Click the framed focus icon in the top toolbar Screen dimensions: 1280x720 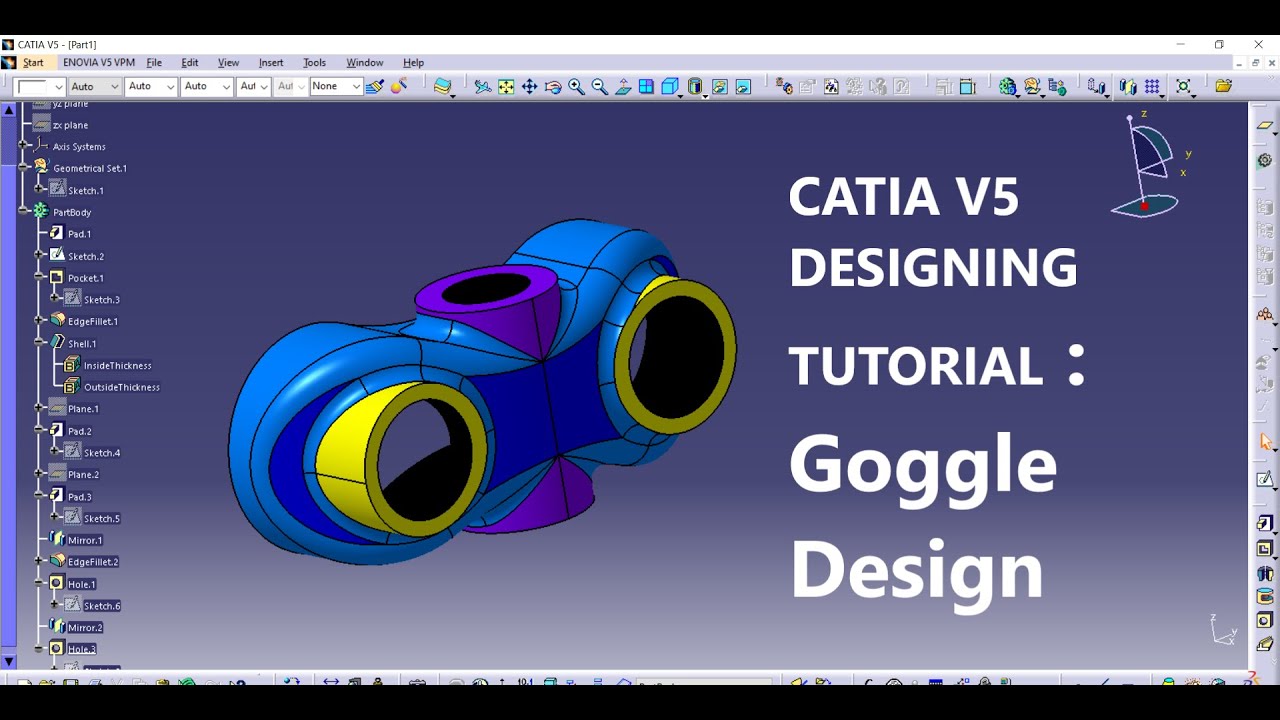(x=1184, y=87)
